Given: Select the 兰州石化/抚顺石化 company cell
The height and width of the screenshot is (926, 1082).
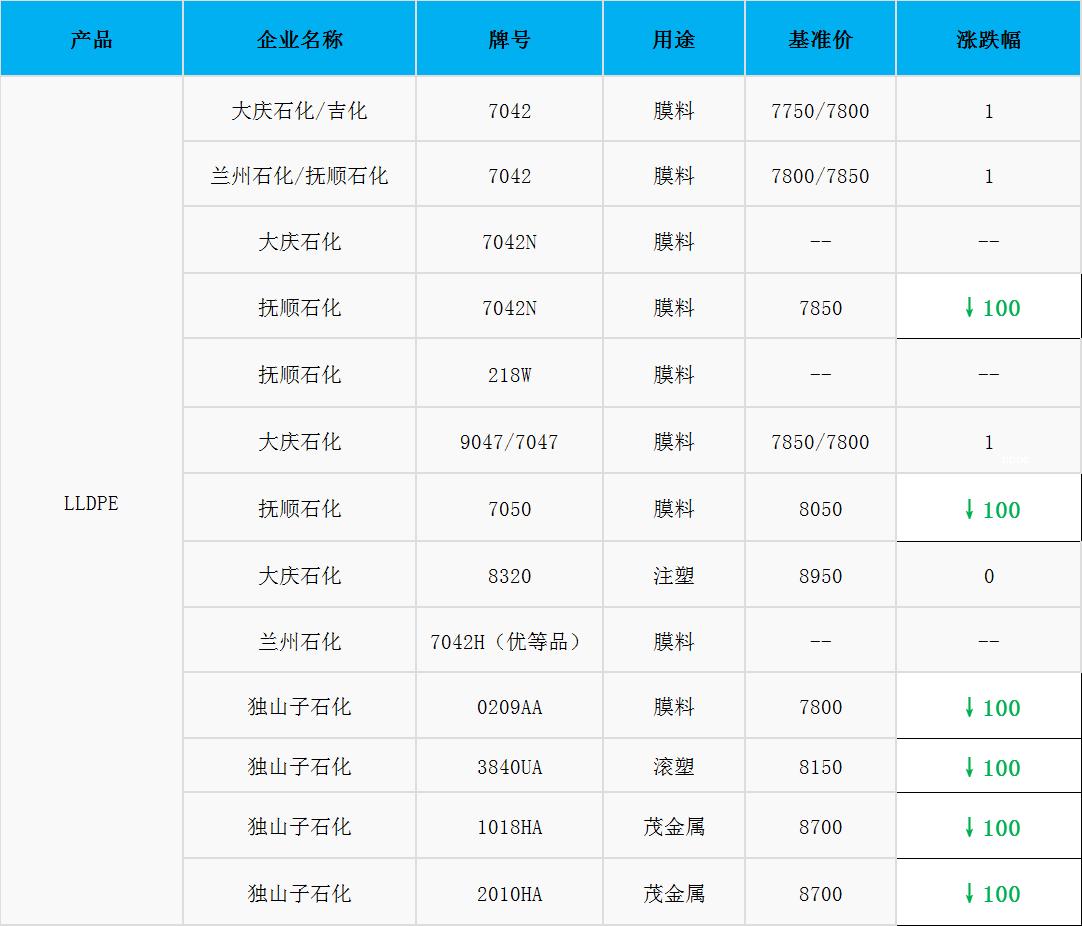Looking at the screenshot, I should (x=300, y=176).
